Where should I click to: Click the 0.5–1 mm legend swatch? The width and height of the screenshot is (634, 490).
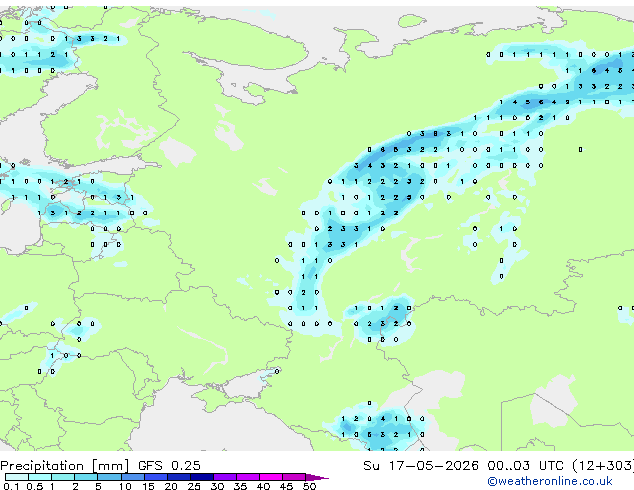pos(40,477)
